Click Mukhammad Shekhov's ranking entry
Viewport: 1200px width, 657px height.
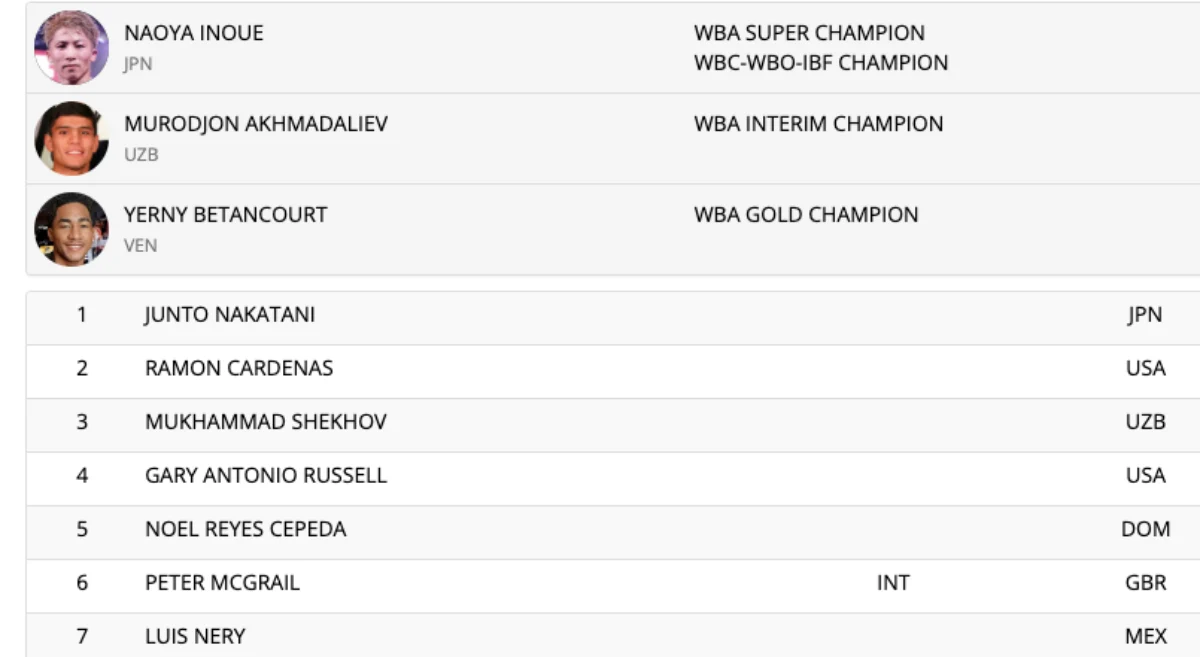pyautogui.click(x=266, y=422)
